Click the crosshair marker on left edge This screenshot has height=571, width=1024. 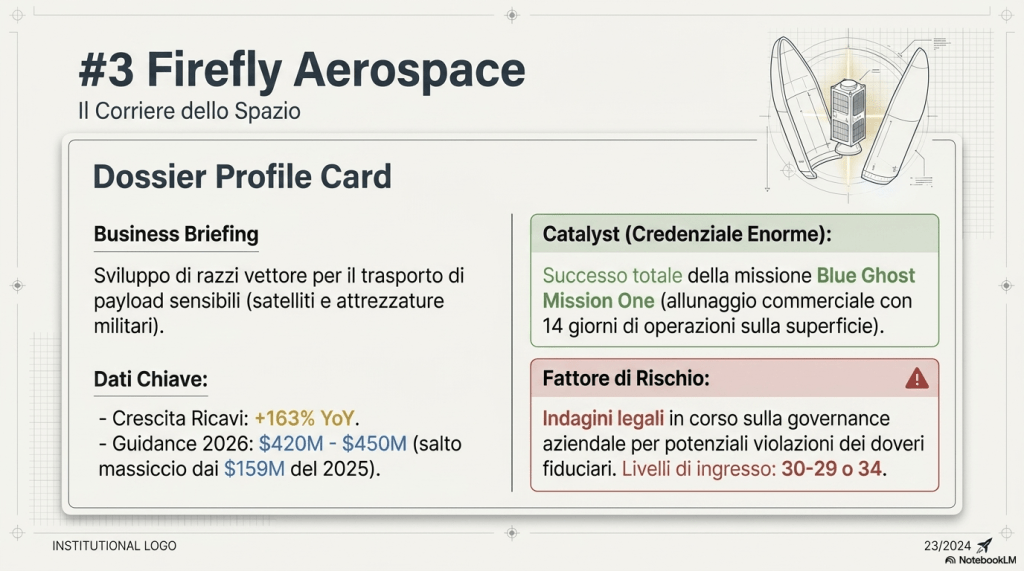click(x=16, y=285)
